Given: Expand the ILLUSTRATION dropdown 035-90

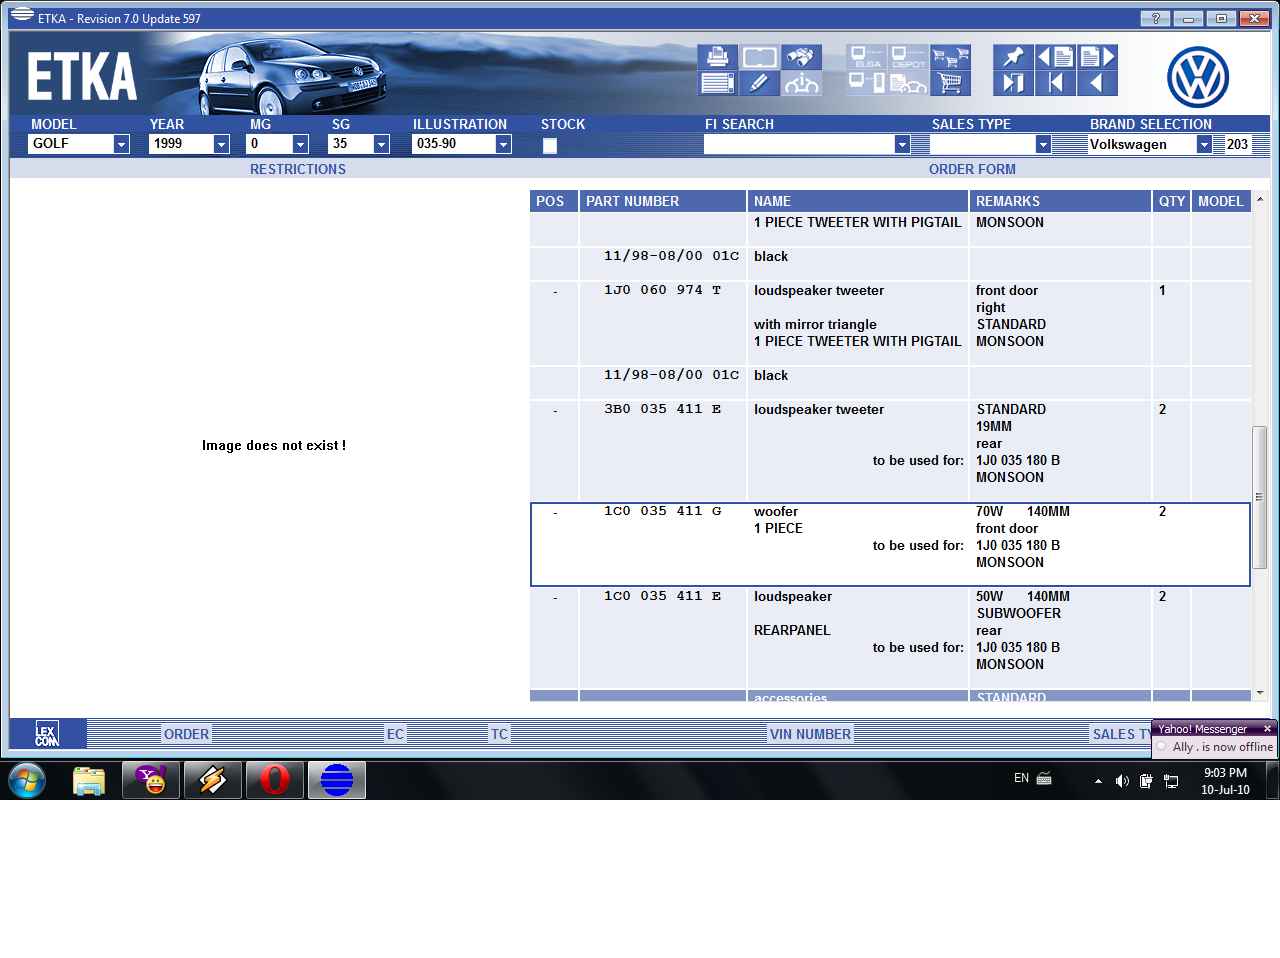Looking at the screenshot, I should (503, 144).
